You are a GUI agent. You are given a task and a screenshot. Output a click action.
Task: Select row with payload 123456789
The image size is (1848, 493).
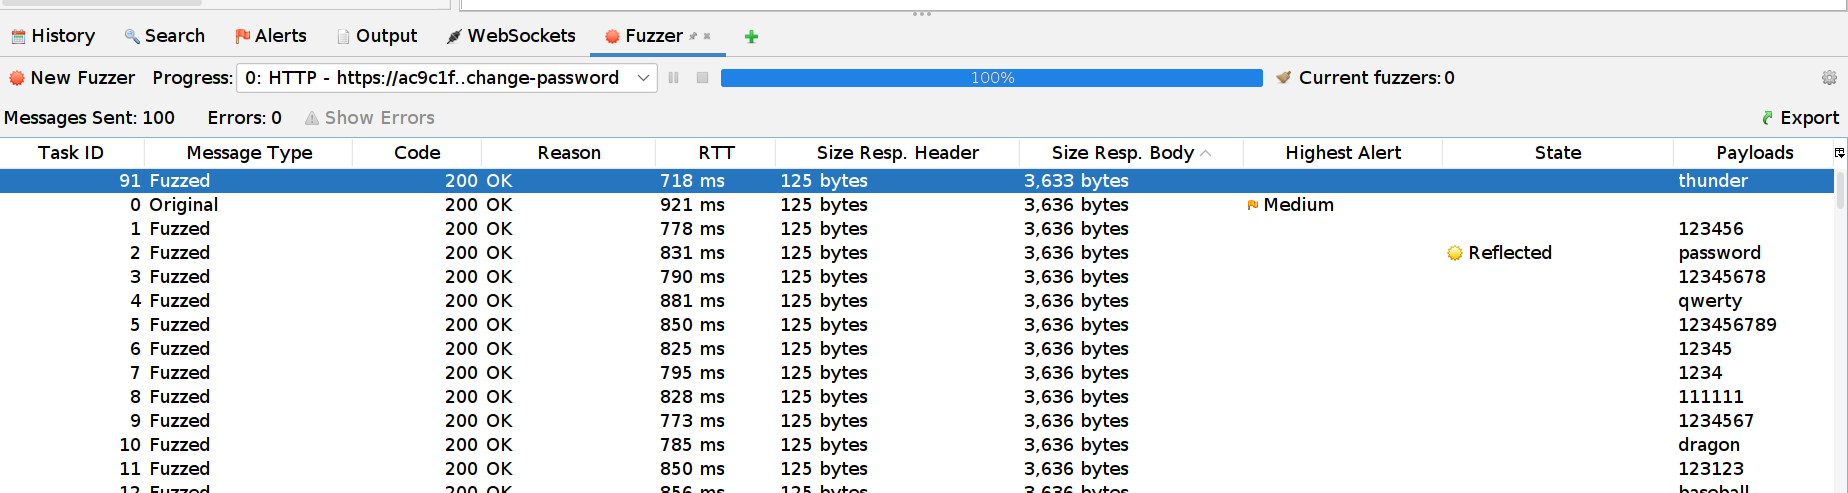click(x=917, y=325)
